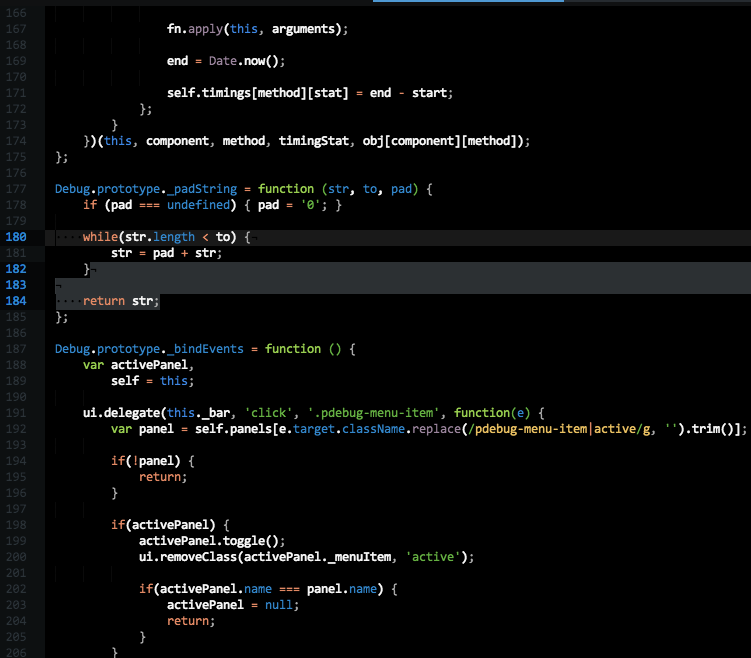The width and height of the screenshot is (751, 658).
Task: Click line number 187 in the gutter
Action: (x=16, y=349)
